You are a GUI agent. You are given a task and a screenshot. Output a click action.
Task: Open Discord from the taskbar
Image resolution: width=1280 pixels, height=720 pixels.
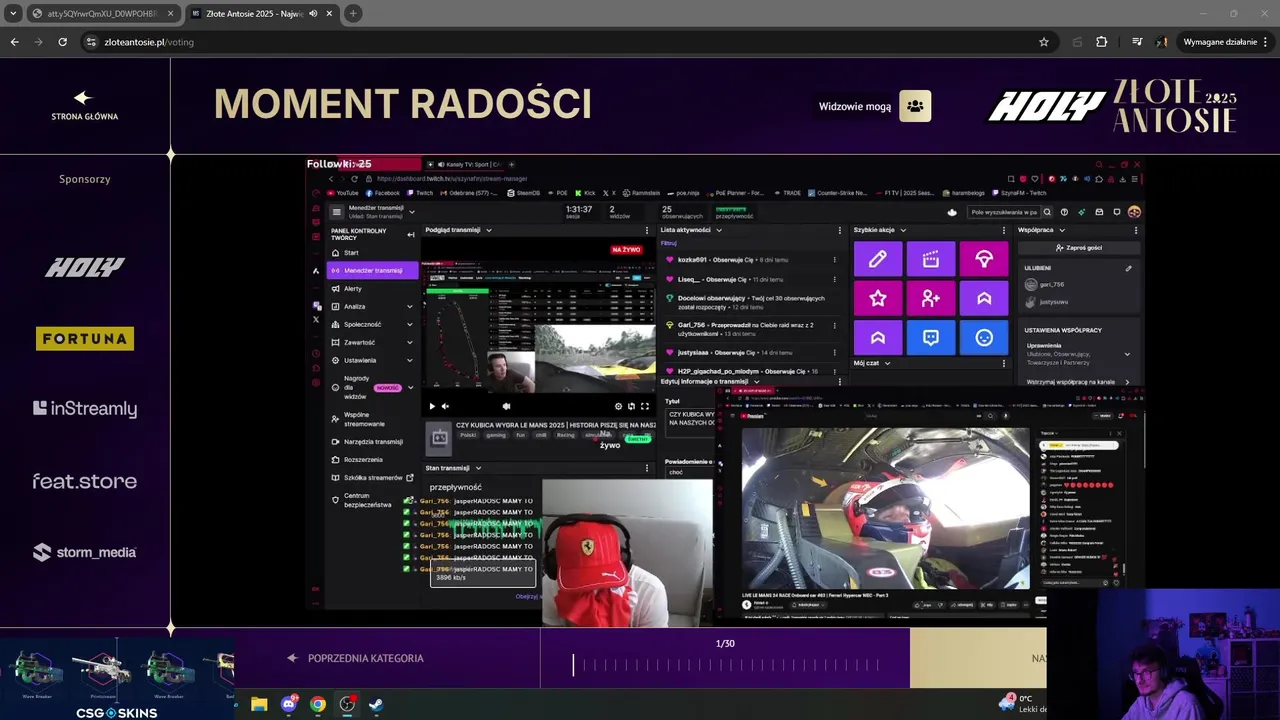point(289,704)
